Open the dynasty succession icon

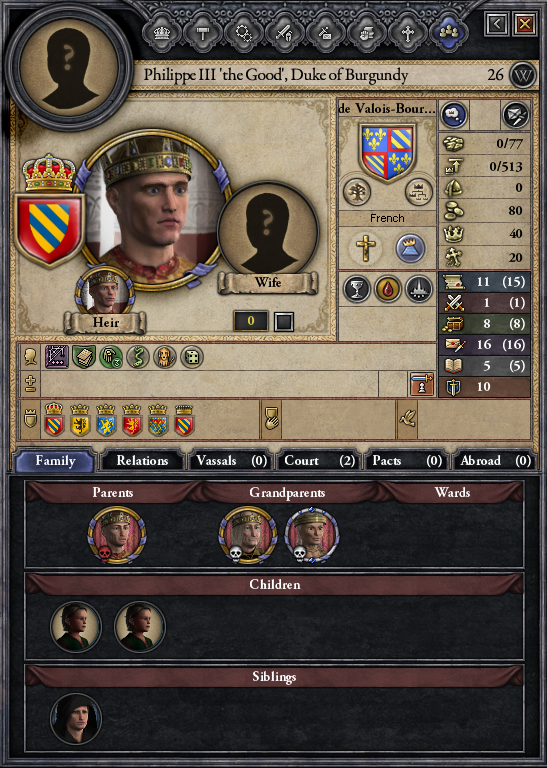click(419, 192)
